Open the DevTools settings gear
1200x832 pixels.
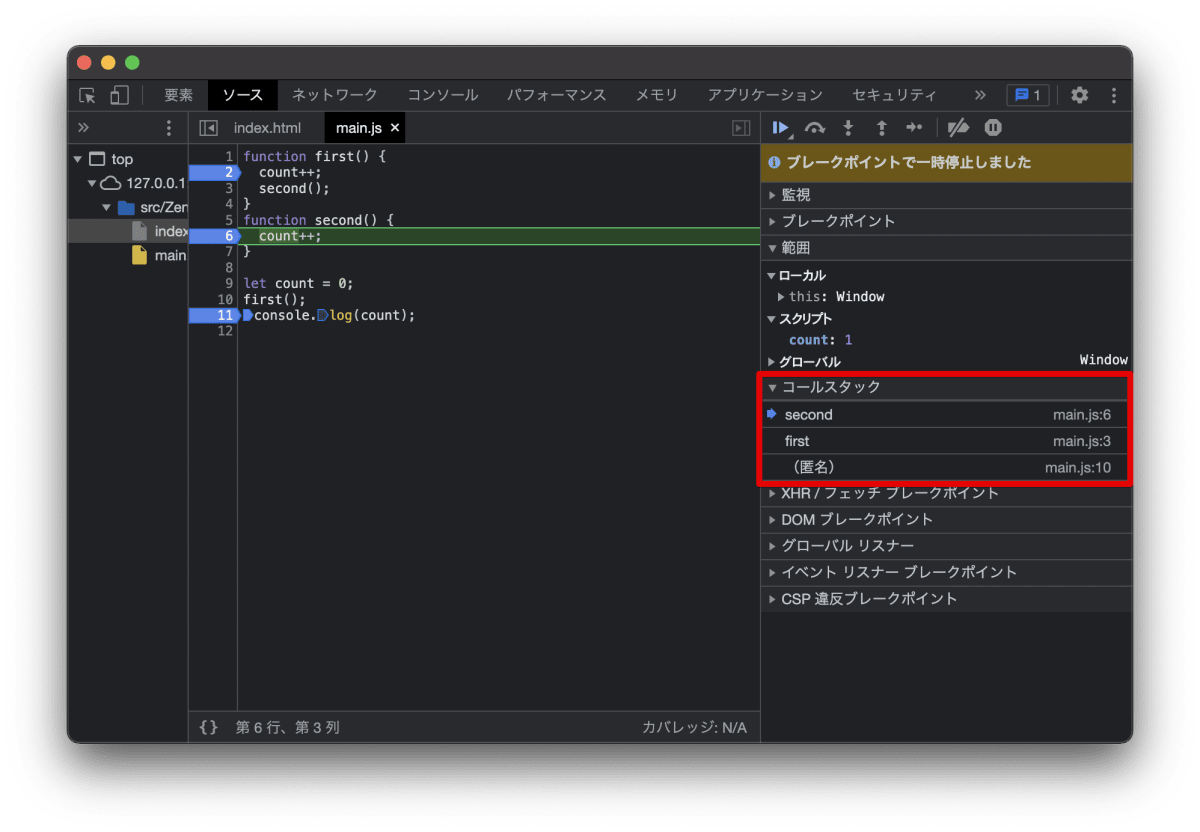click(1079, 95)
